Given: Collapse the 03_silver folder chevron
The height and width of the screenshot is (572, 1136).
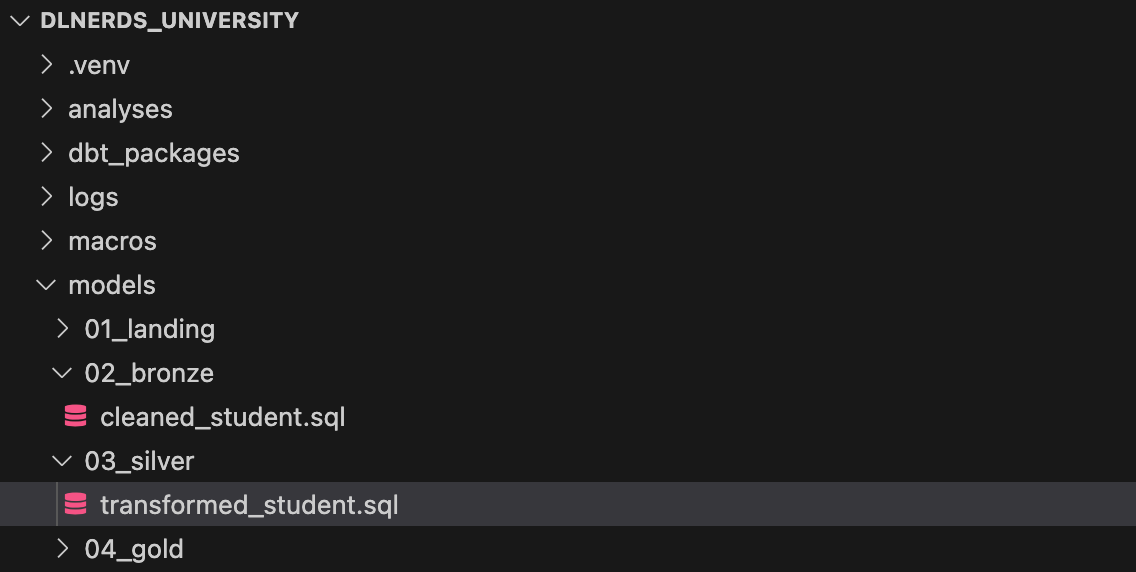Looking at the screenshot, I should (x=62, y=461).
